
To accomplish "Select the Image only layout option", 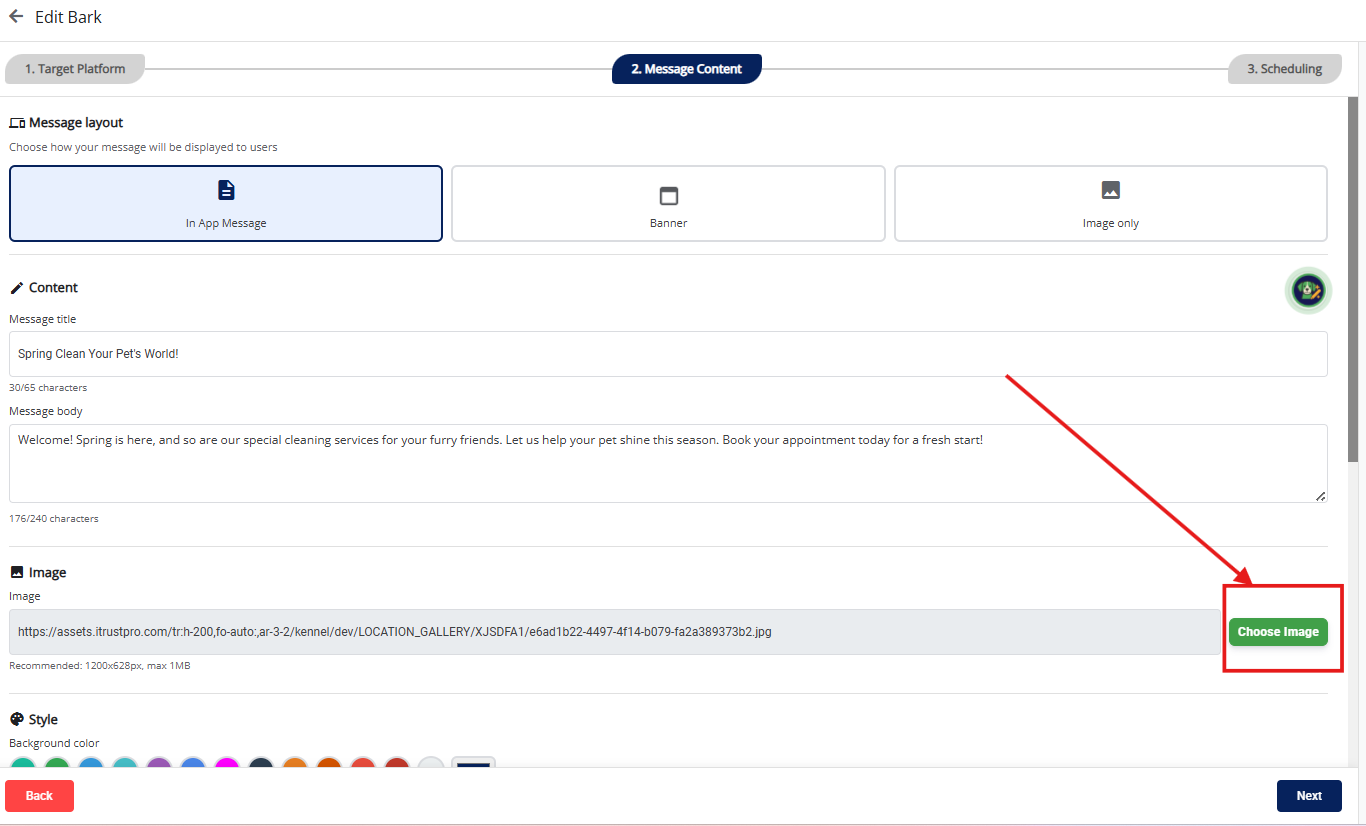I will (x=1110, y=204).
